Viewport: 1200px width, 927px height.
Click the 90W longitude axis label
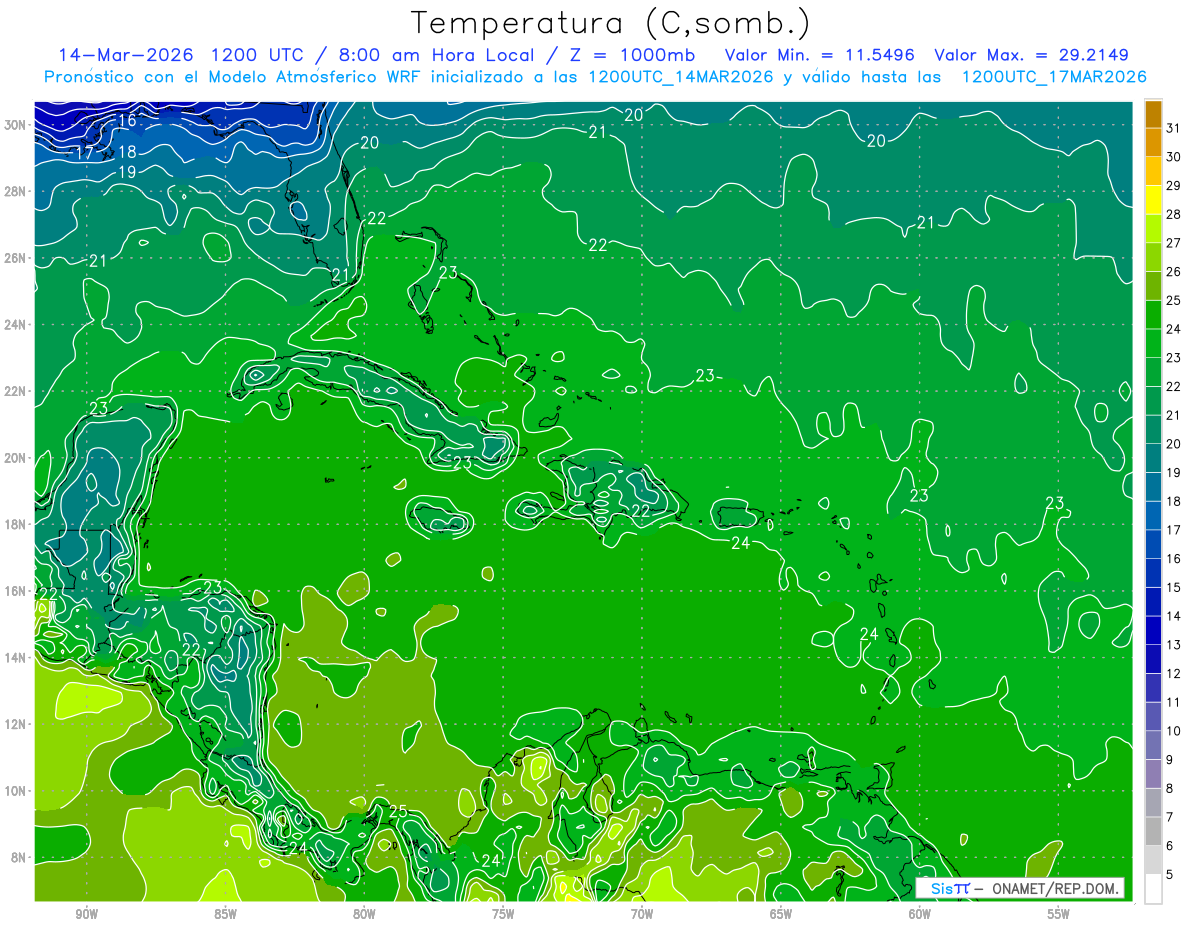[86, 914]
